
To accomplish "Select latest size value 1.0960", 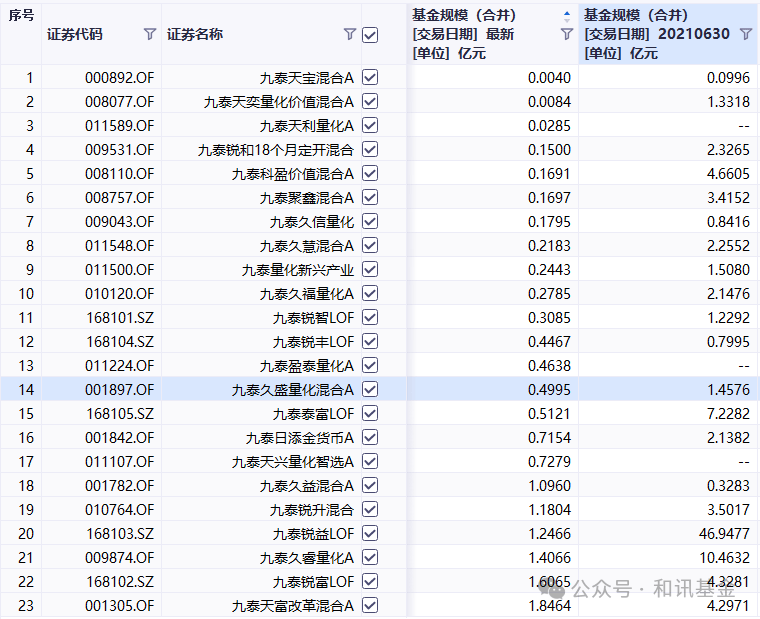I will coord(550,486).
